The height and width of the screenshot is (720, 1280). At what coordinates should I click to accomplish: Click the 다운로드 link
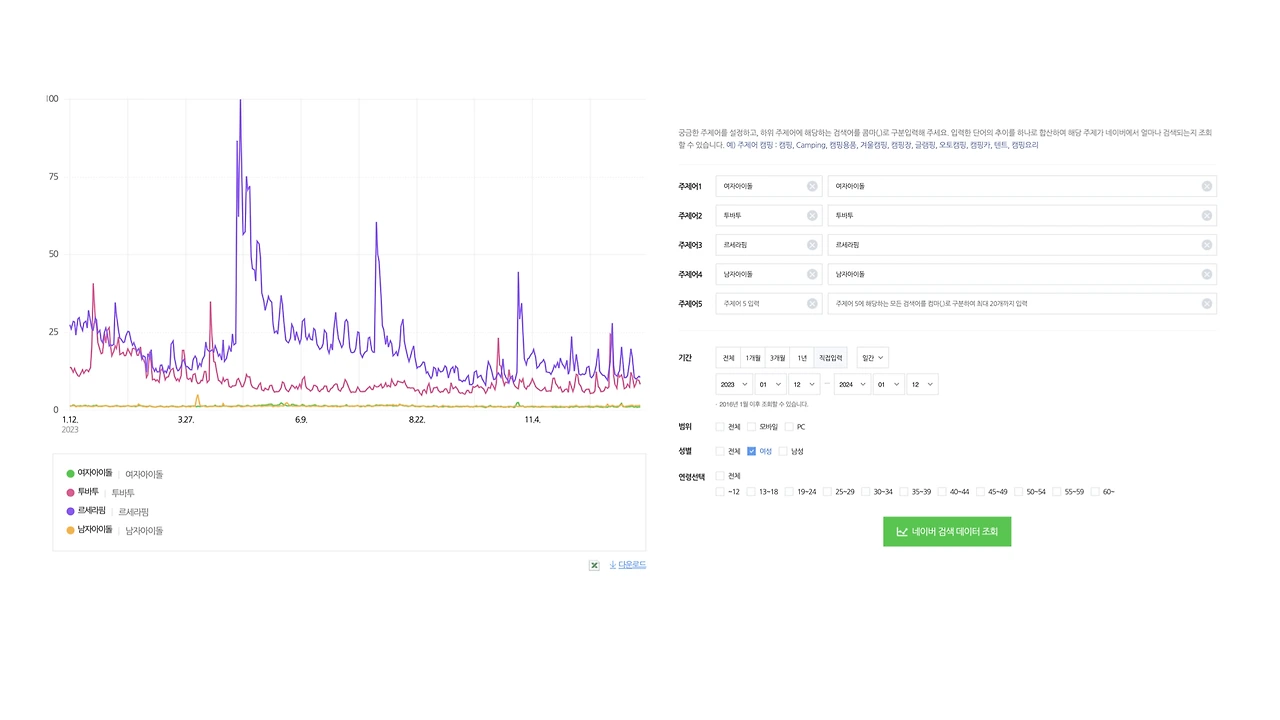(x=627, y=565)
